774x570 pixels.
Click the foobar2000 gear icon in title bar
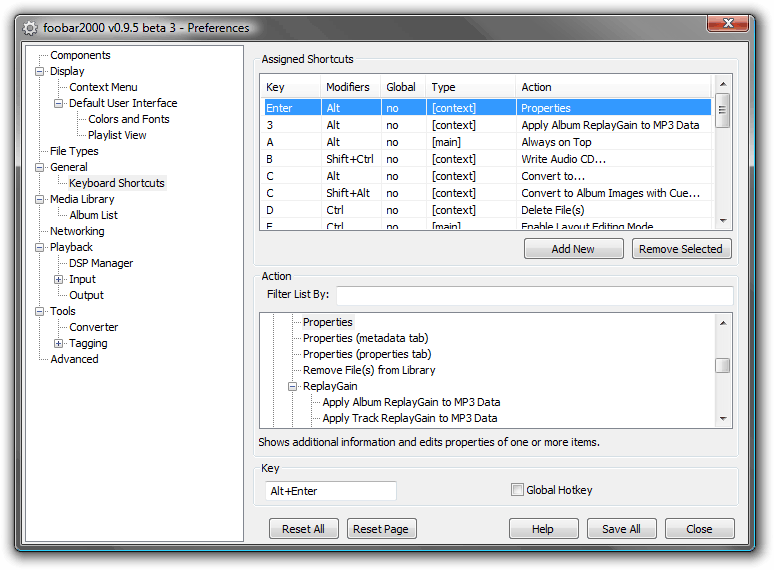(30, 29)
